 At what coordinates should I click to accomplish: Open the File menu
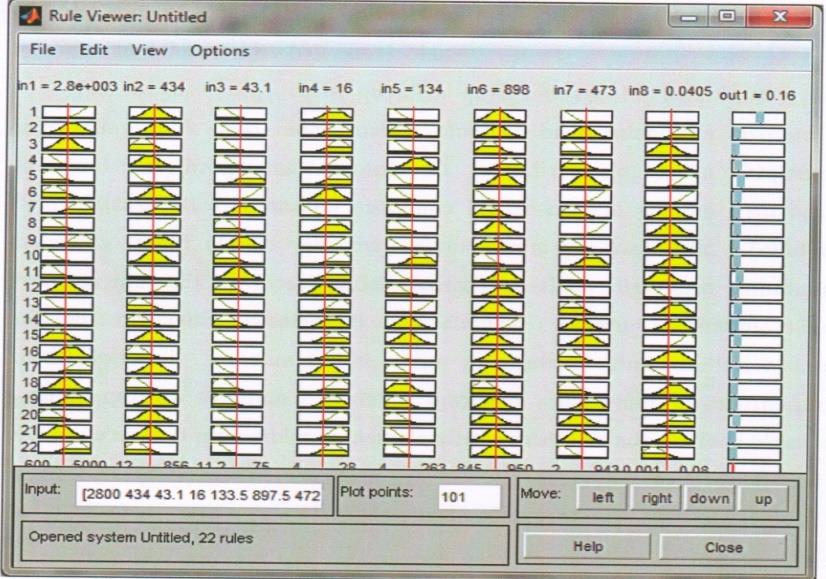43,50
